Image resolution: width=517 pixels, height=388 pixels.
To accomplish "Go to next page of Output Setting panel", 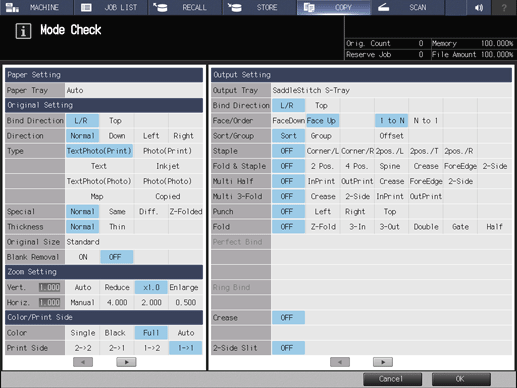I will (383, 362).
